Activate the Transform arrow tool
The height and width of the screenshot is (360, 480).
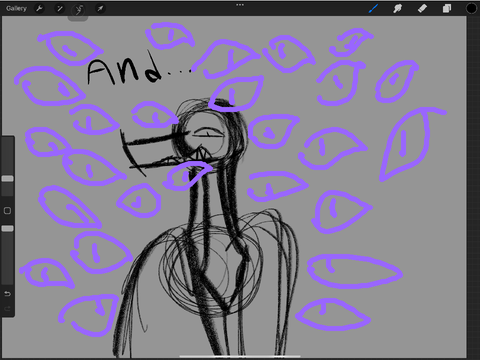(x=100, y=8)
